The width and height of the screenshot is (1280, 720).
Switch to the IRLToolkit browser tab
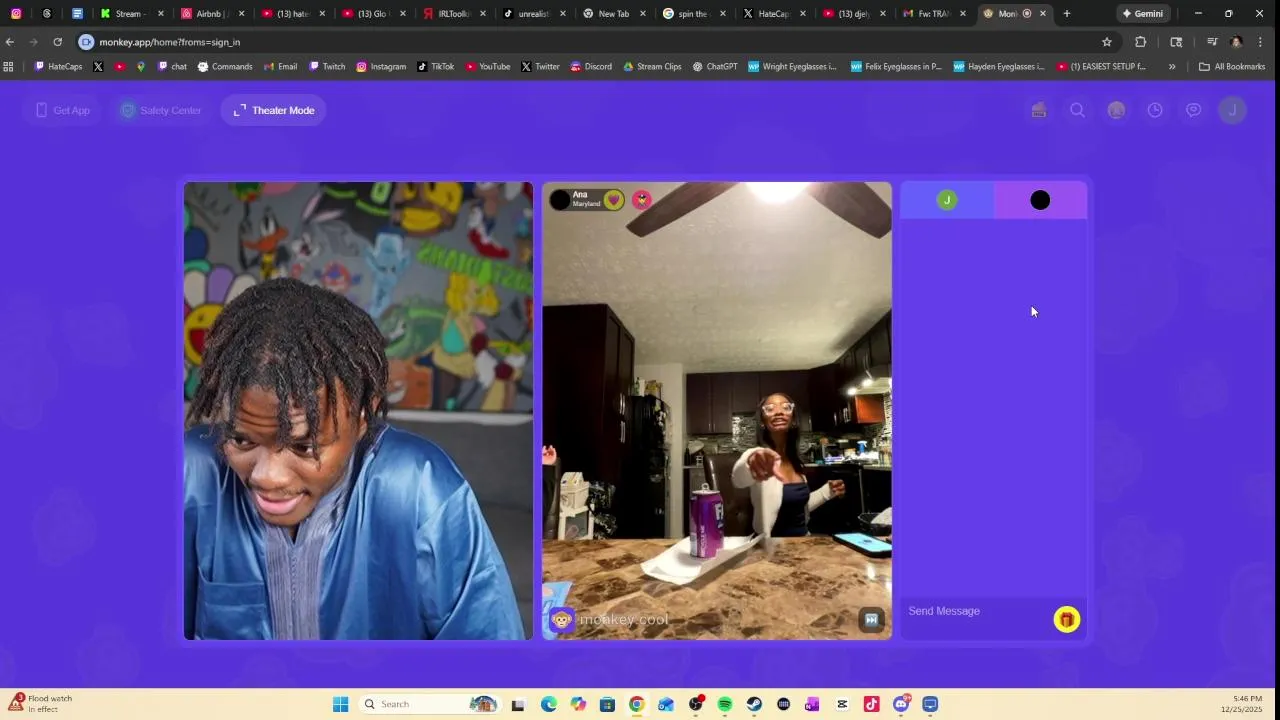[x=453, y=14]
